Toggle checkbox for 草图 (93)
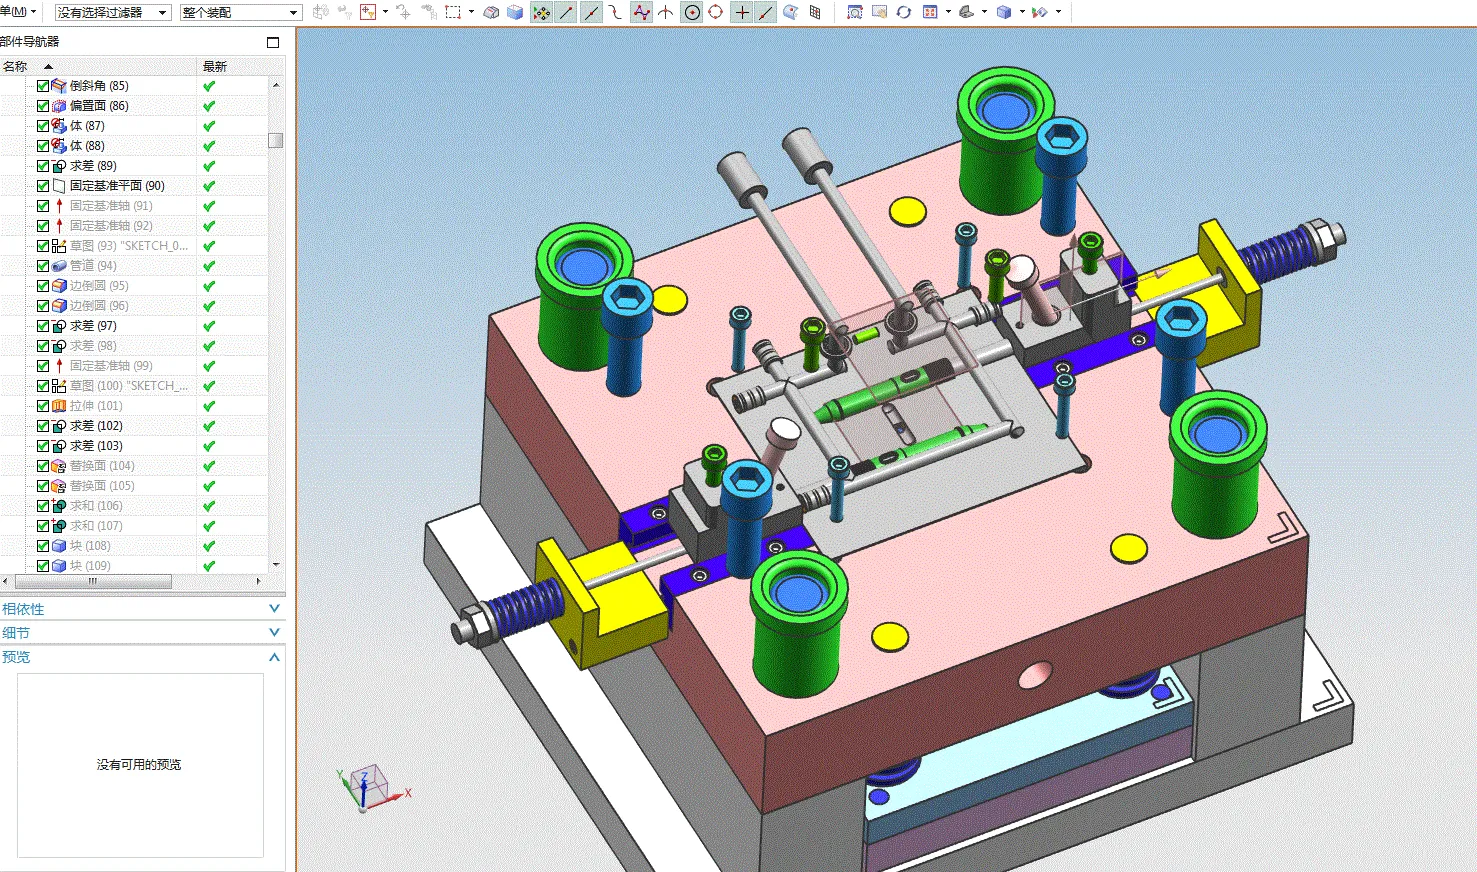The width and height of the screenshot is (1477, 872). point(43,246)
